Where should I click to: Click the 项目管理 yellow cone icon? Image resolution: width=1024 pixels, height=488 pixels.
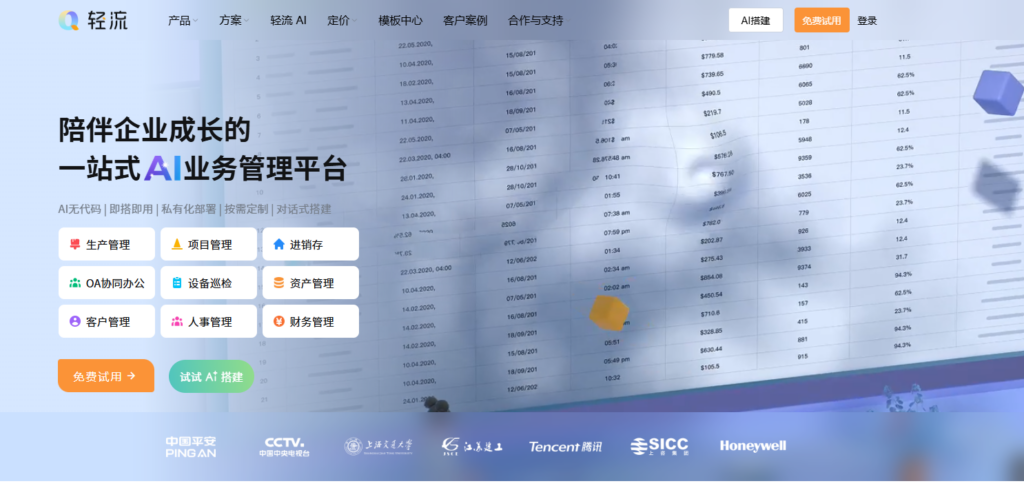coord(176,244)
